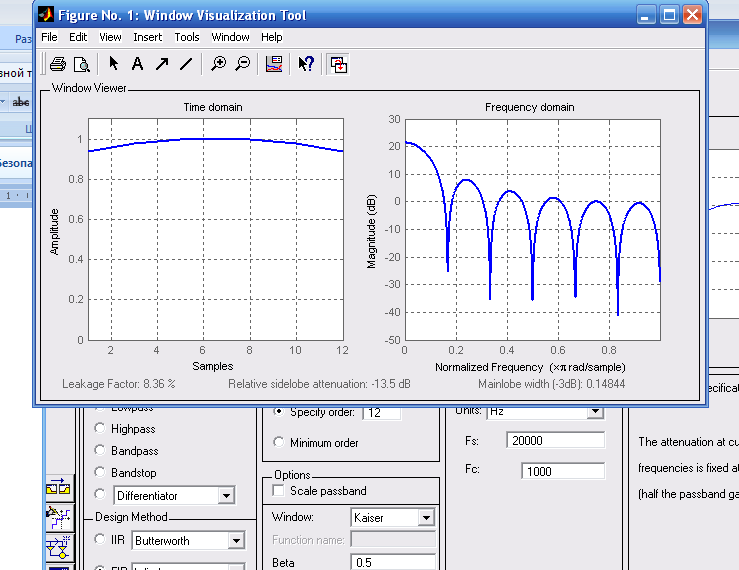Select the arrow pointer edit tool
Viewport: 739px width, 570px height.
tap(113, 64)
